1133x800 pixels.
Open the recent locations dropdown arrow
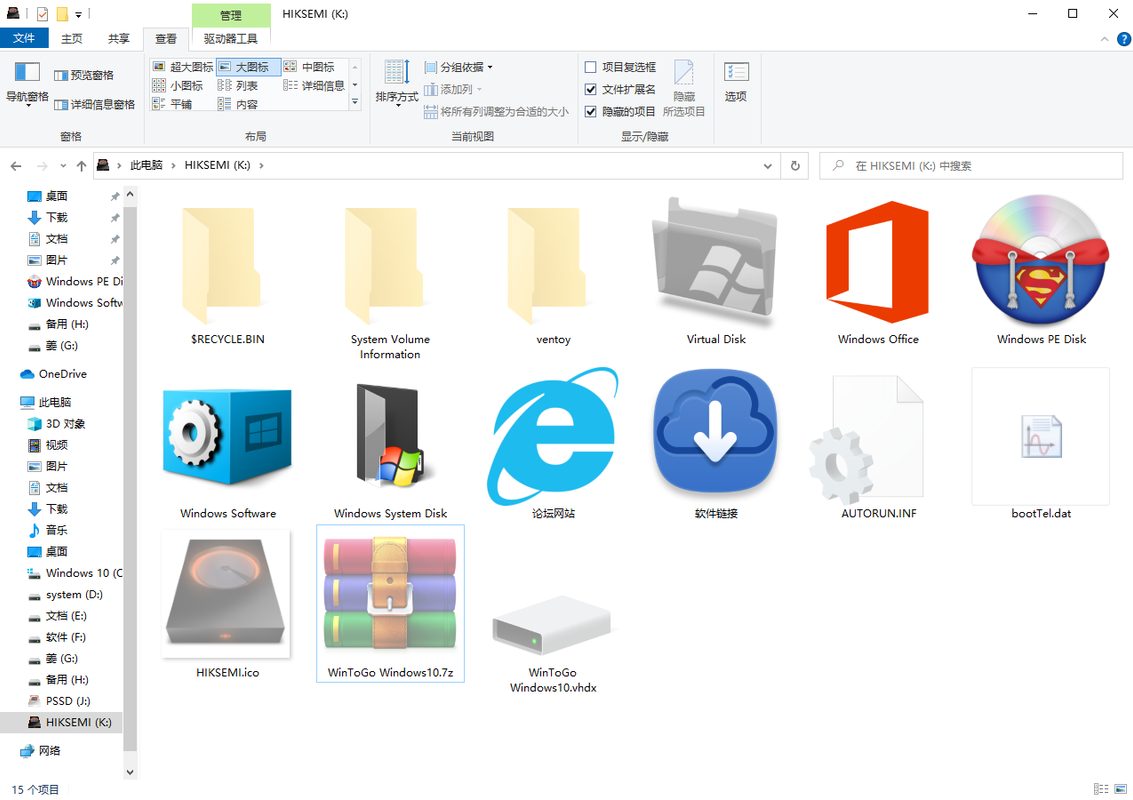tap(64, 166)
